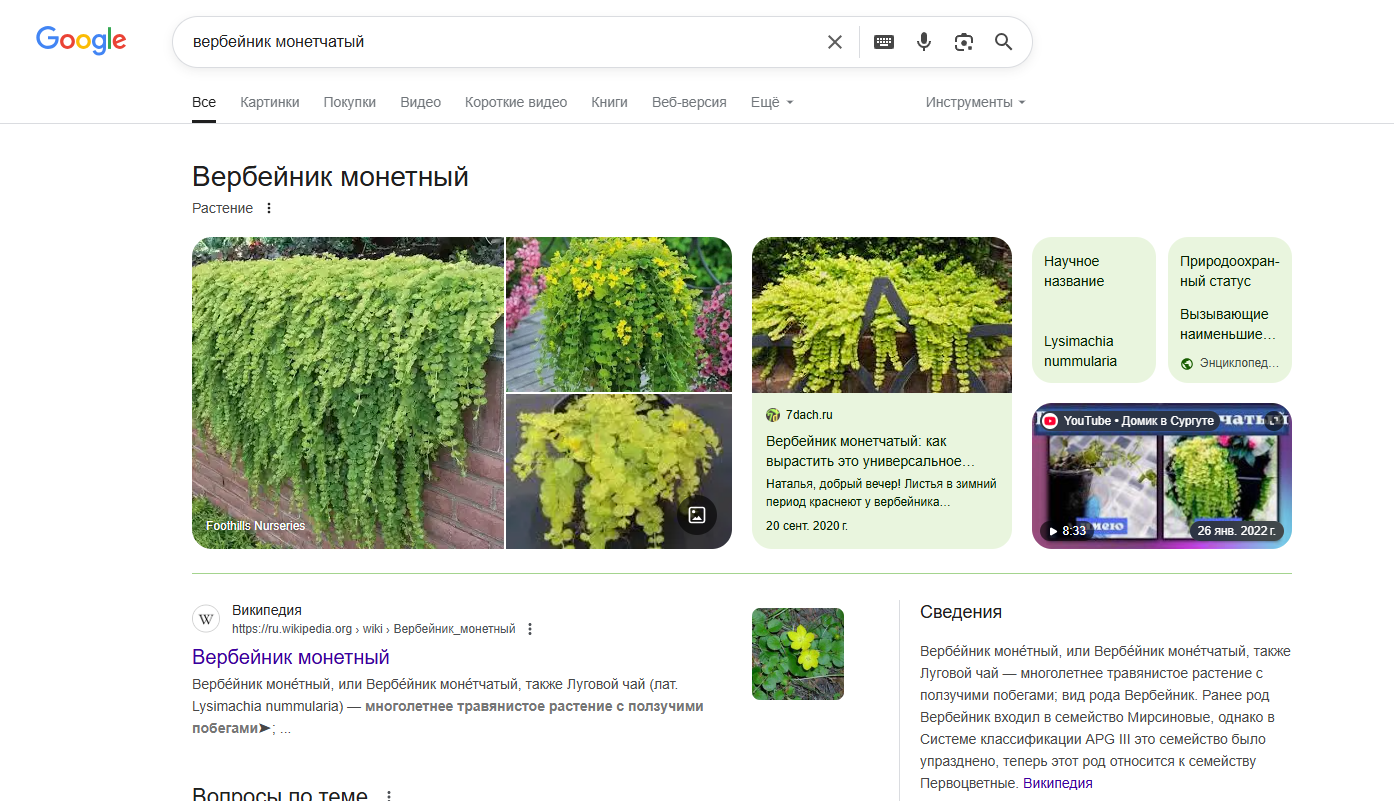Open the Foothills Nurseries plant image
Screen dimensions: 1394x801
pyautogui.click(x=347, y=392)
